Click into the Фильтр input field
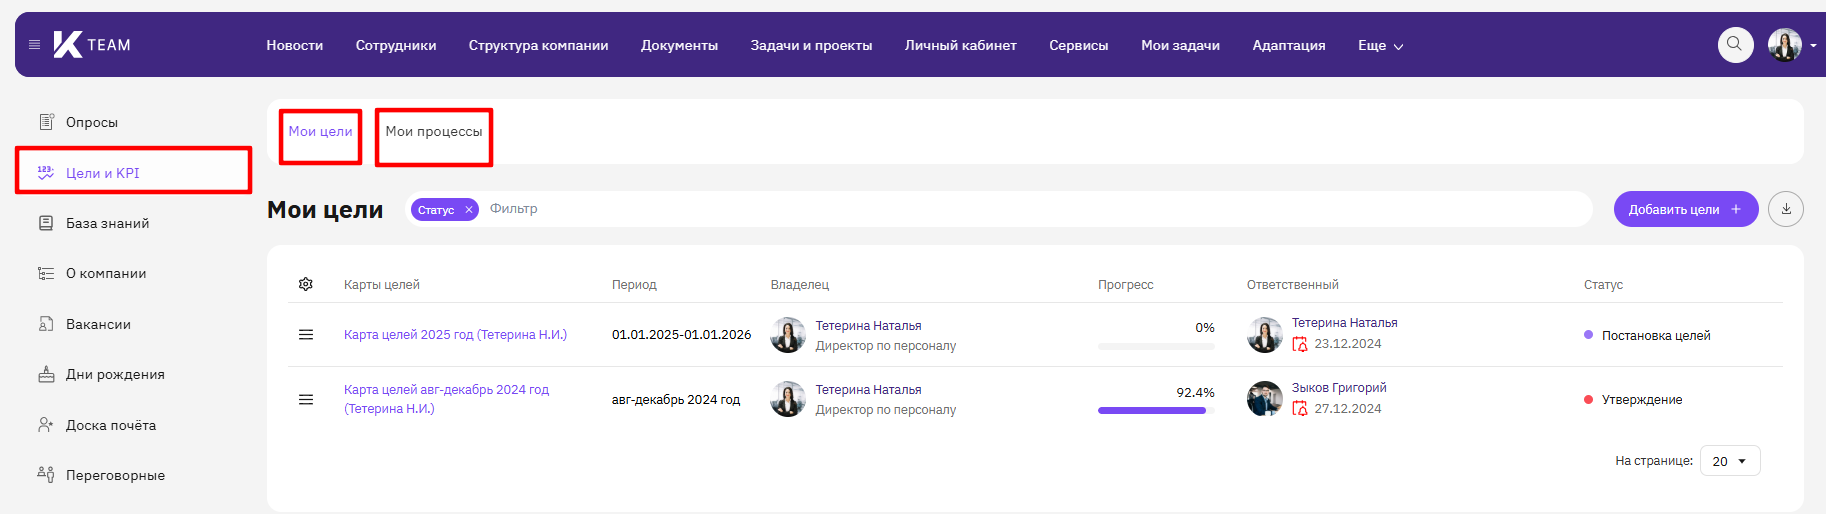Screen dimensions: 1826x514 1036,209
